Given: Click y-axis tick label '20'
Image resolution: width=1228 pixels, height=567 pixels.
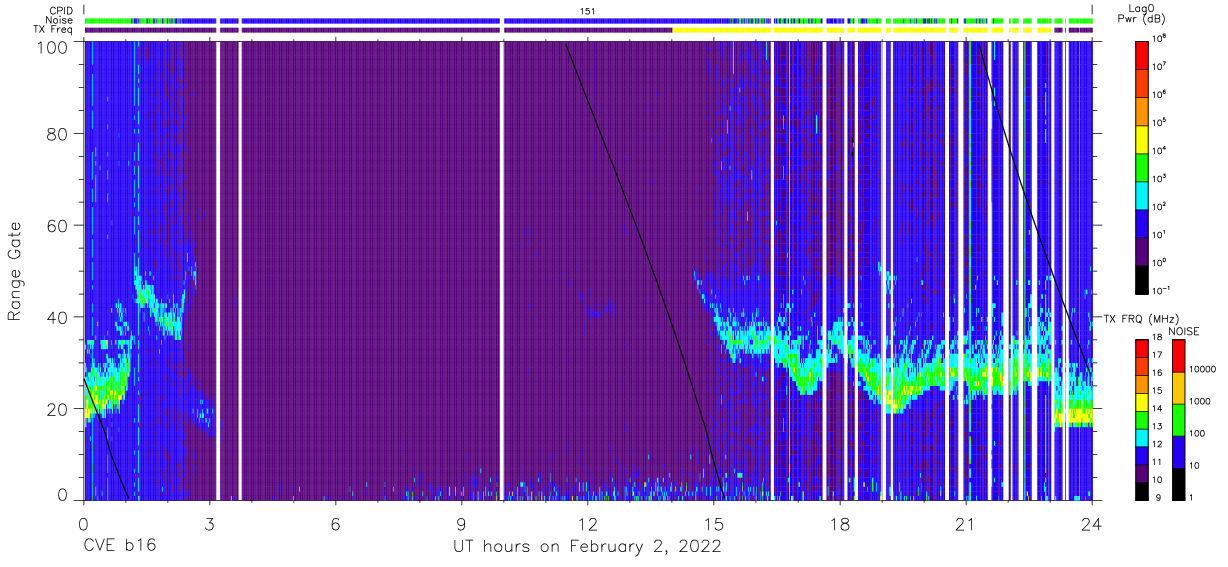Looking at the screenshot, I should pyautogui.click(x=58, y=409).
